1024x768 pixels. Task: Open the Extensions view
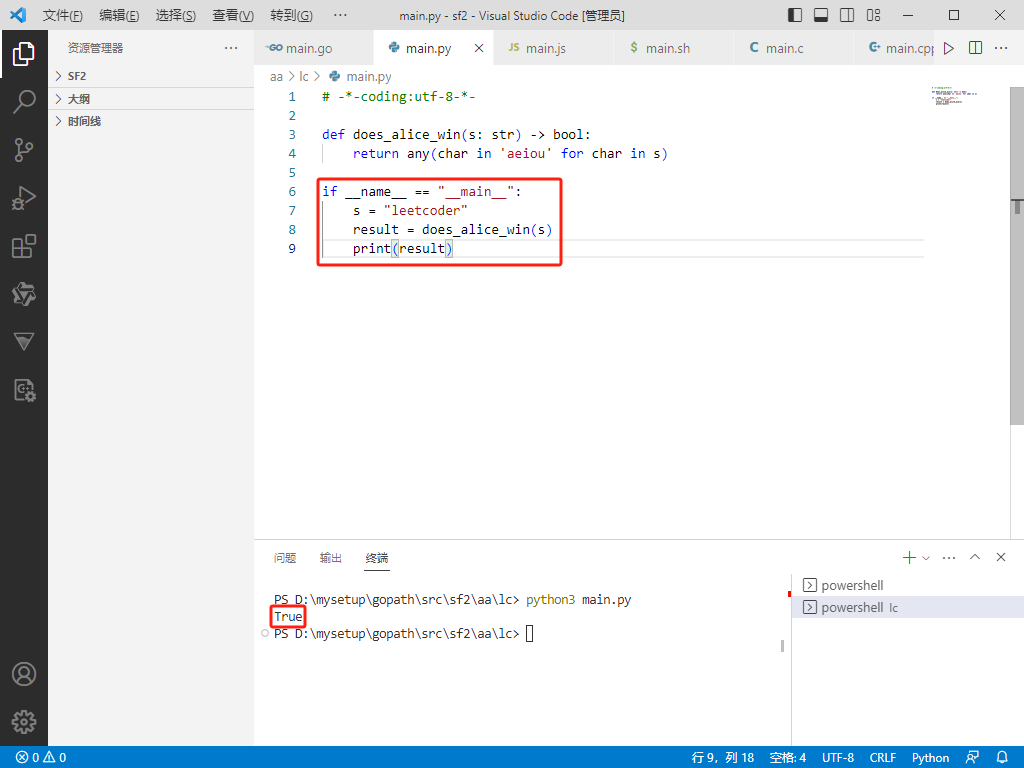(x=24, y=246)
